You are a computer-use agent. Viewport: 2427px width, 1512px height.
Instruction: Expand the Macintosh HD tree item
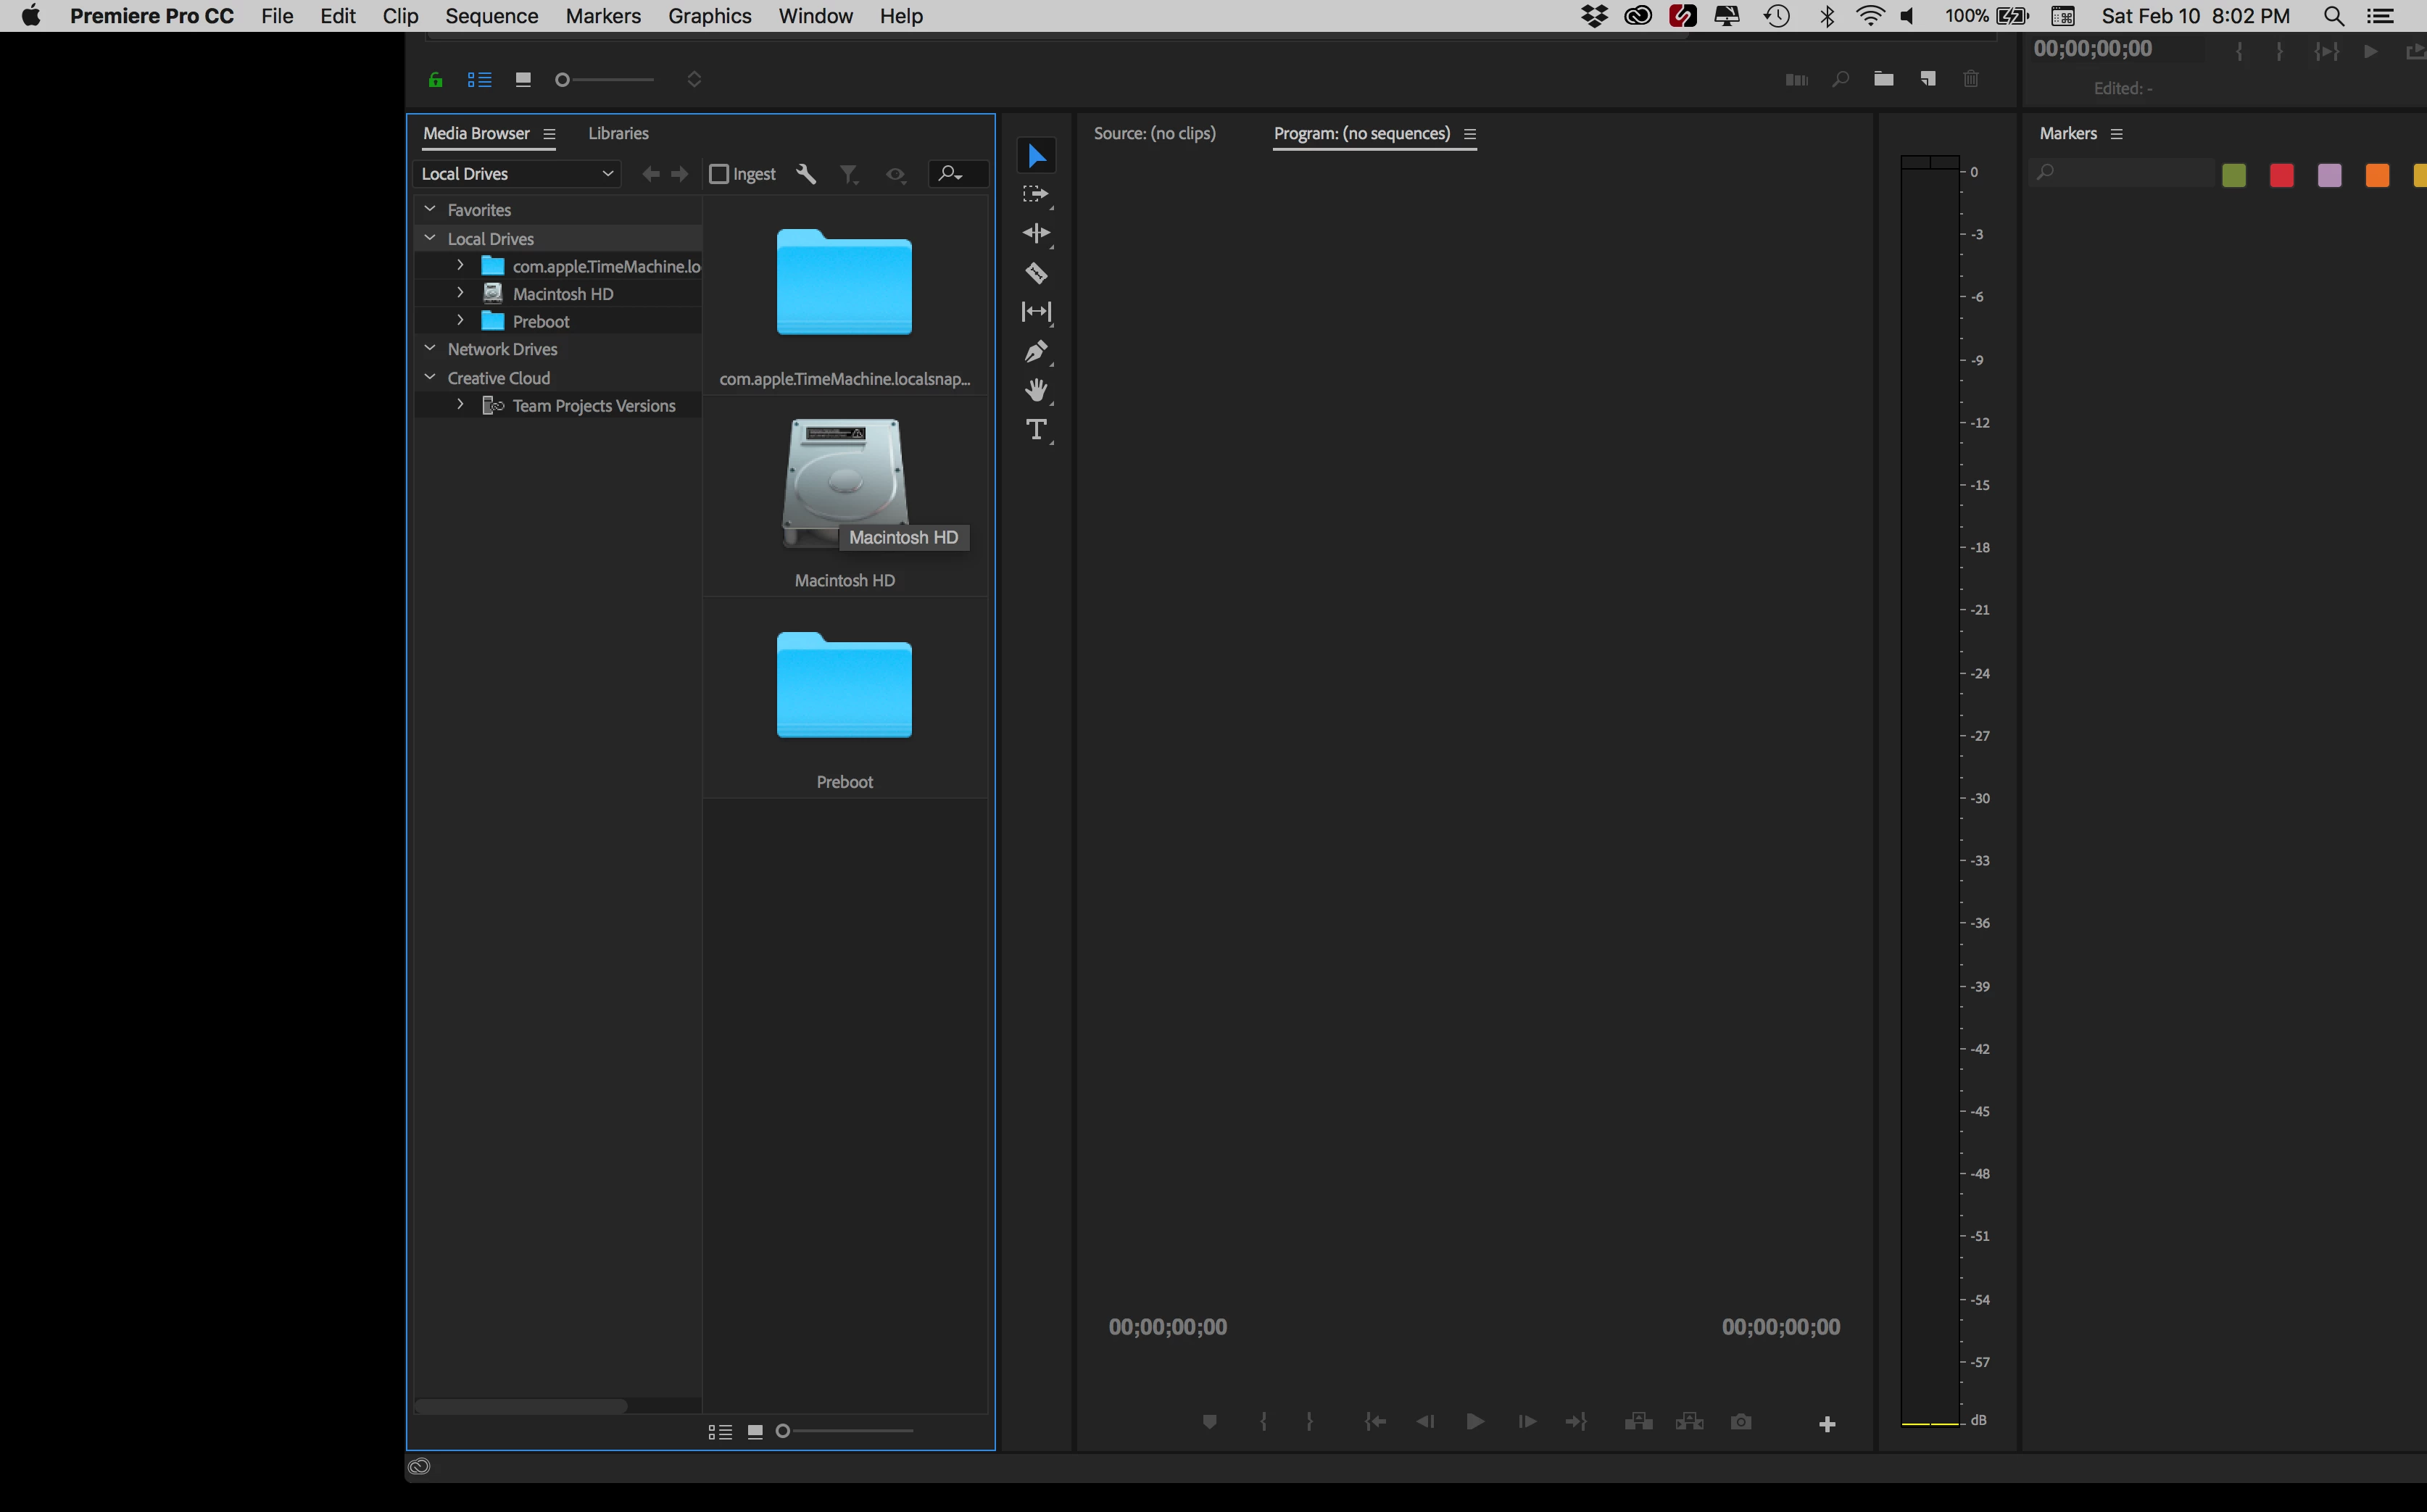coord(460,293)
